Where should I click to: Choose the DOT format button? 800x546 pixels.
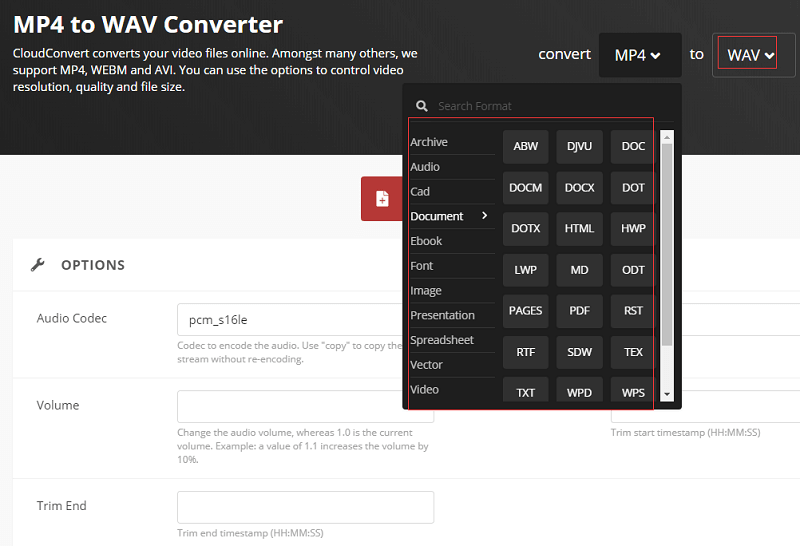632,188
